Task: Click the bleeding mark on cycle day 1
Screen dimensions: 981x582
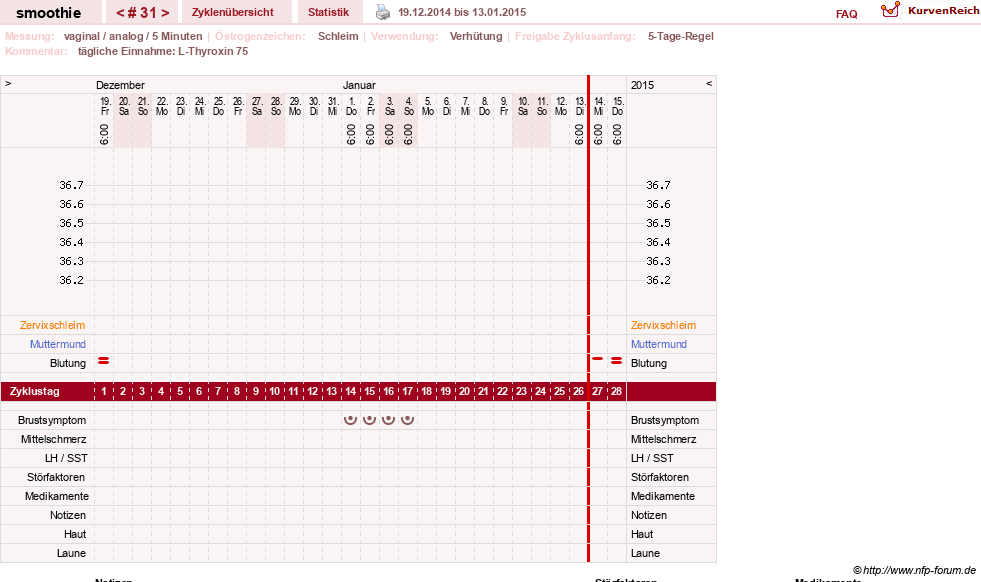Action: pyautogui.click(x=104, y=361)
